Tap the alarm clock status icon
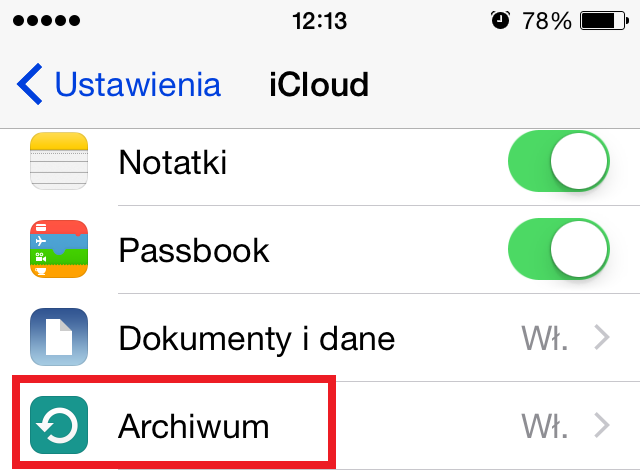 point(500,20)
